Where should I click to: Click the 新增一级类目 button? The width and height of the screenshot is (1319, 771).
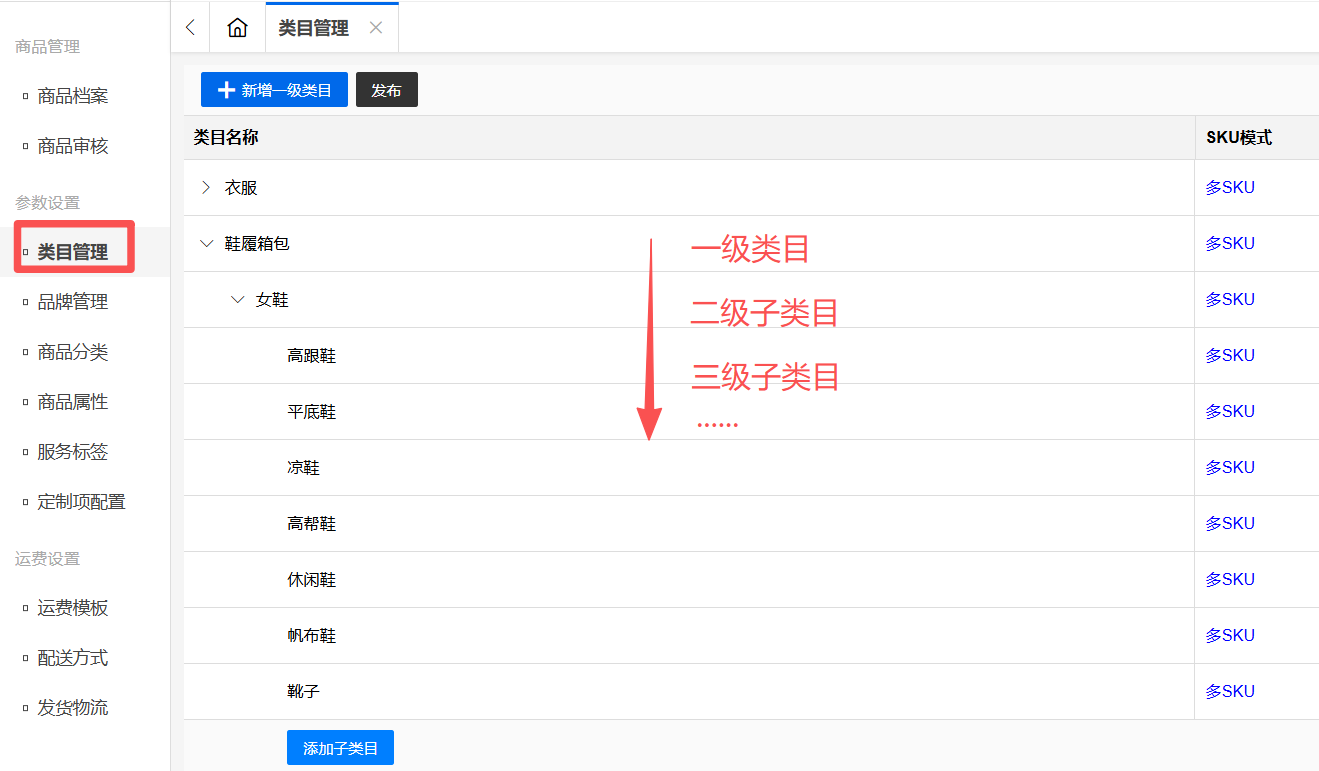click(274, 90)
